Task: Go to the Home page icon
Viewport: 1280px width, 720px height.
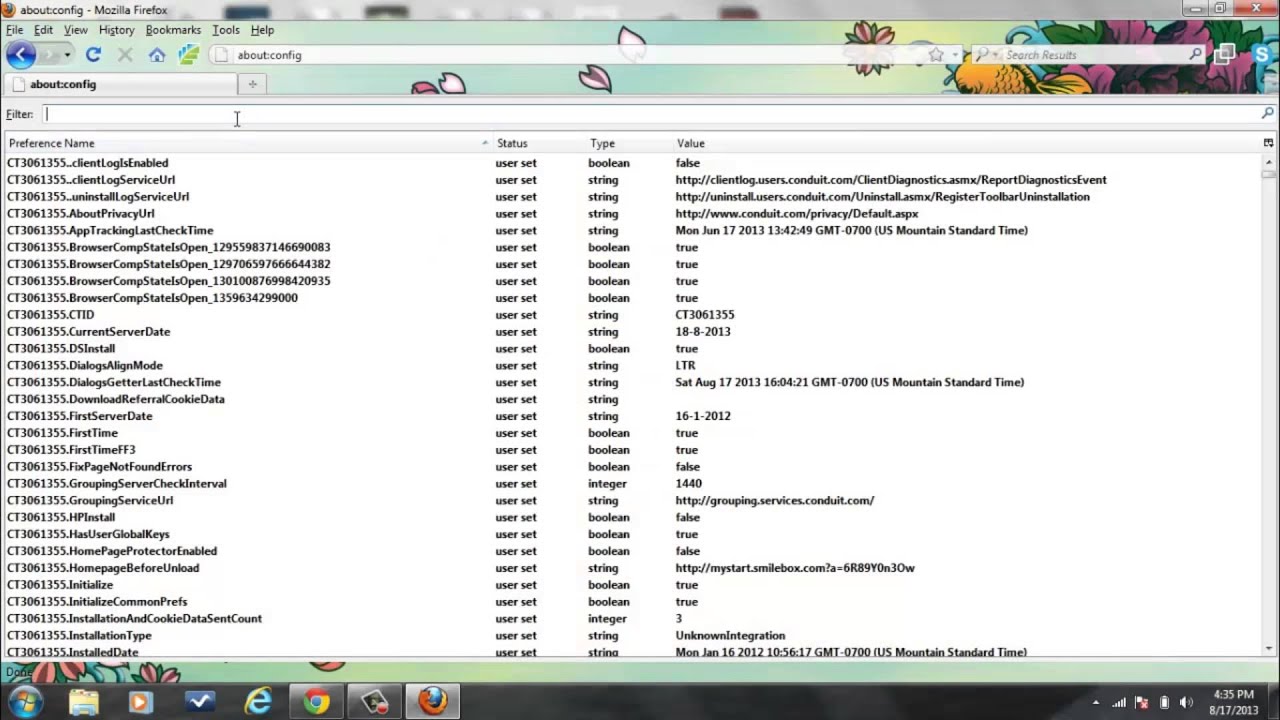Action: click(157, 55)
